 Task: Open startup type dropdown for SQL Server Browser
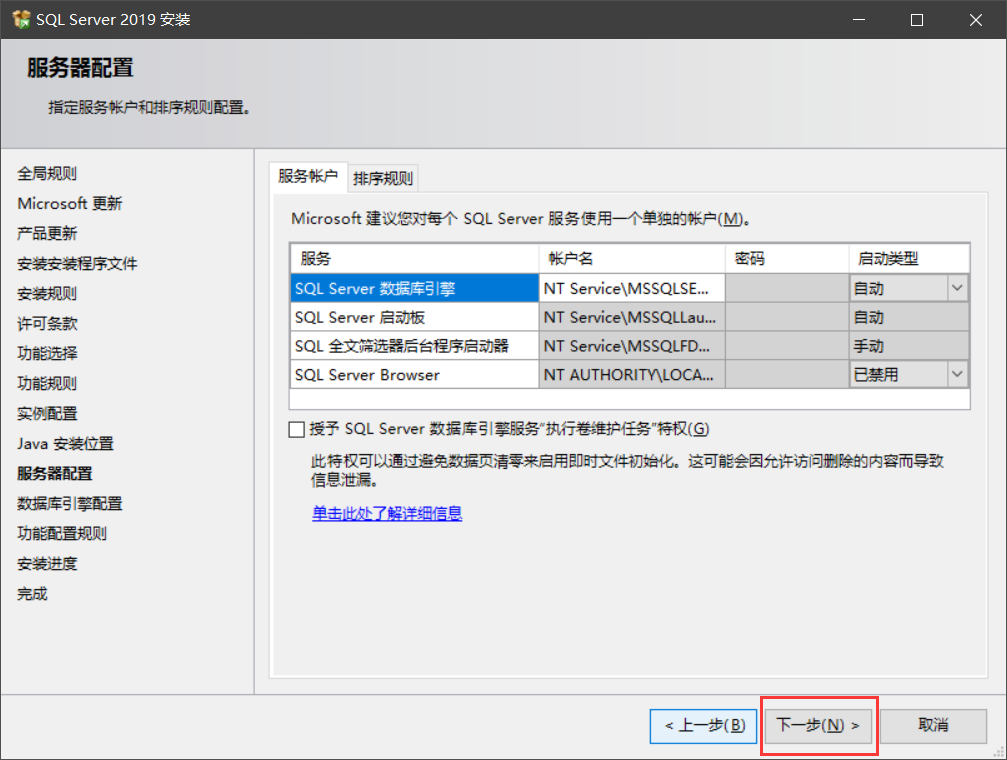(x=957, y=374)
